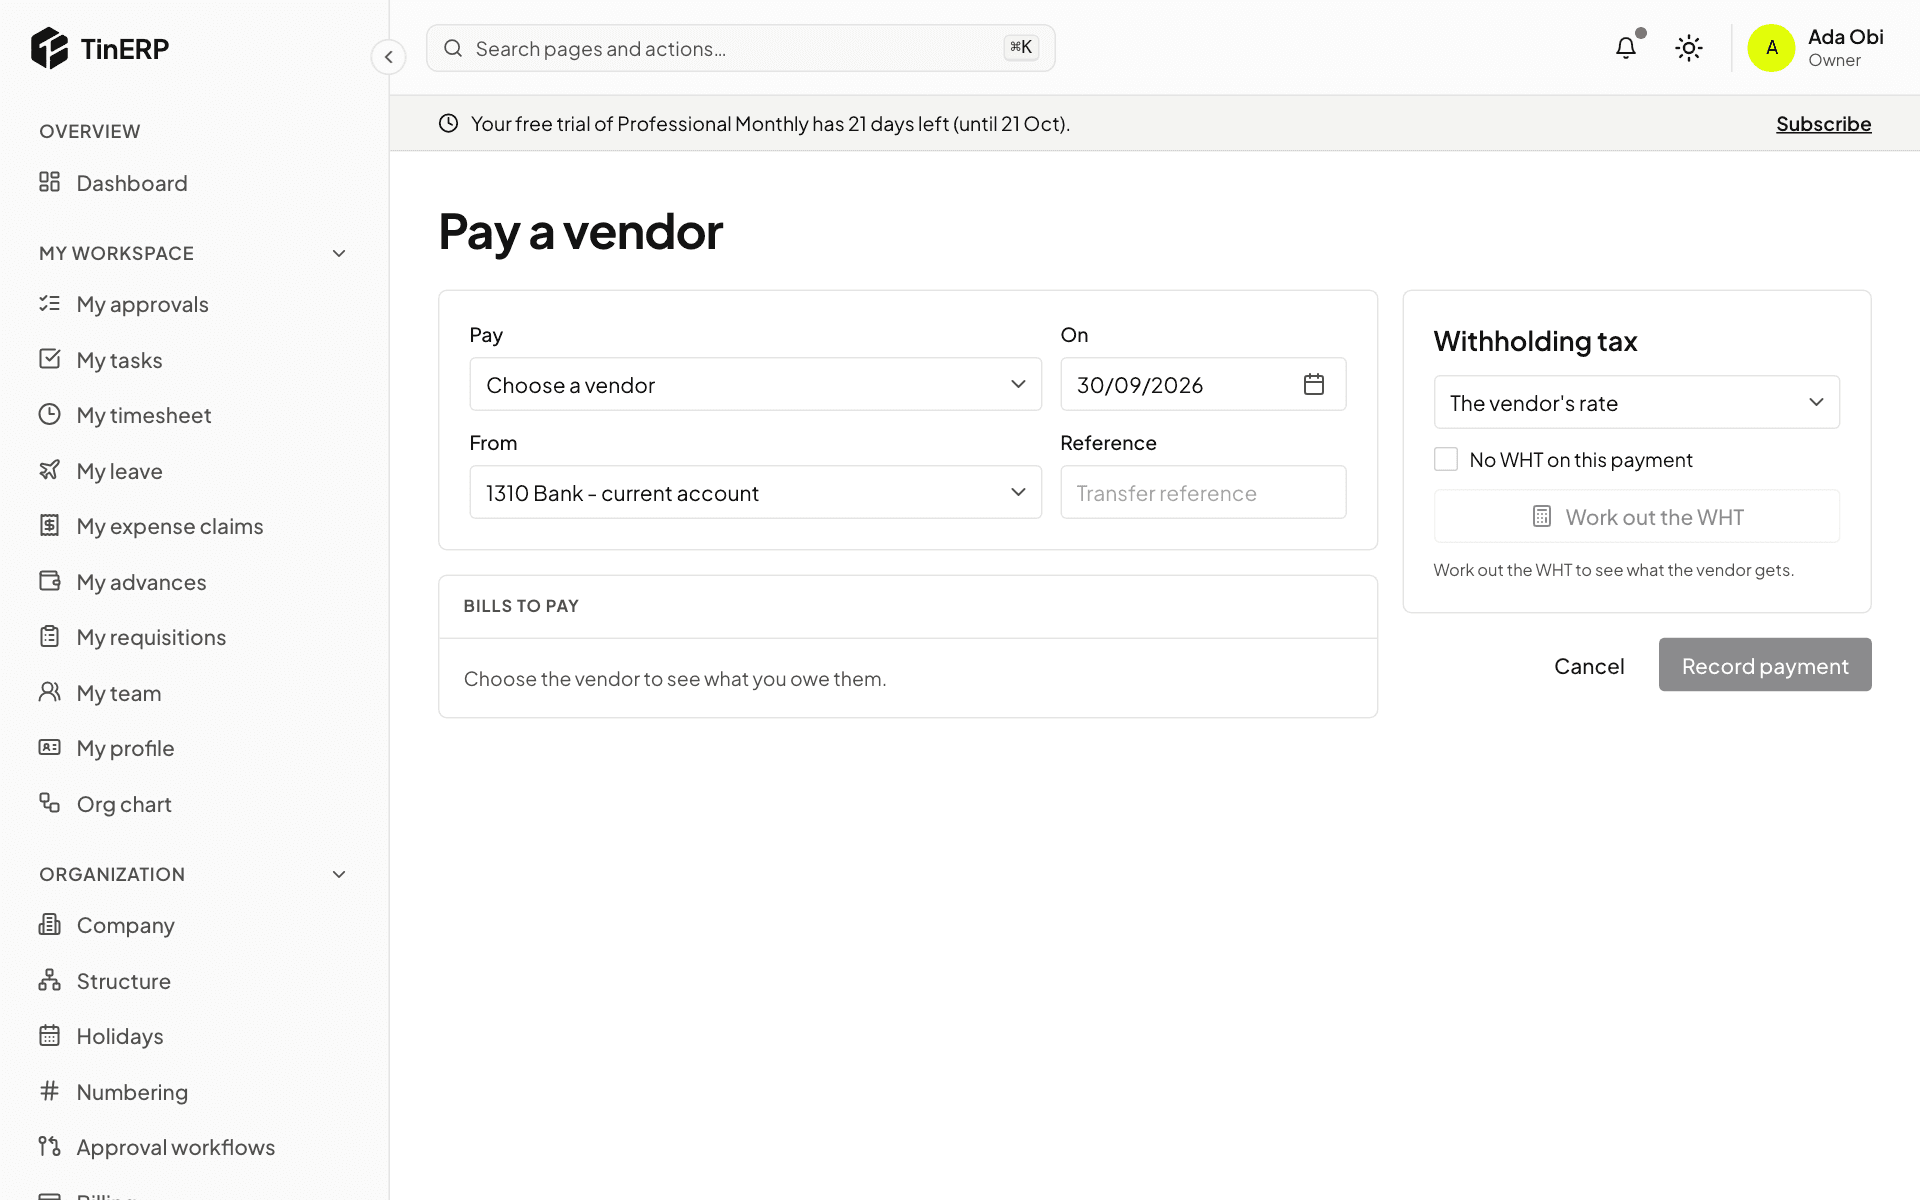Click the search magnifier icon
Viewport: 1920px width, 1200px height.
(453, 48)
